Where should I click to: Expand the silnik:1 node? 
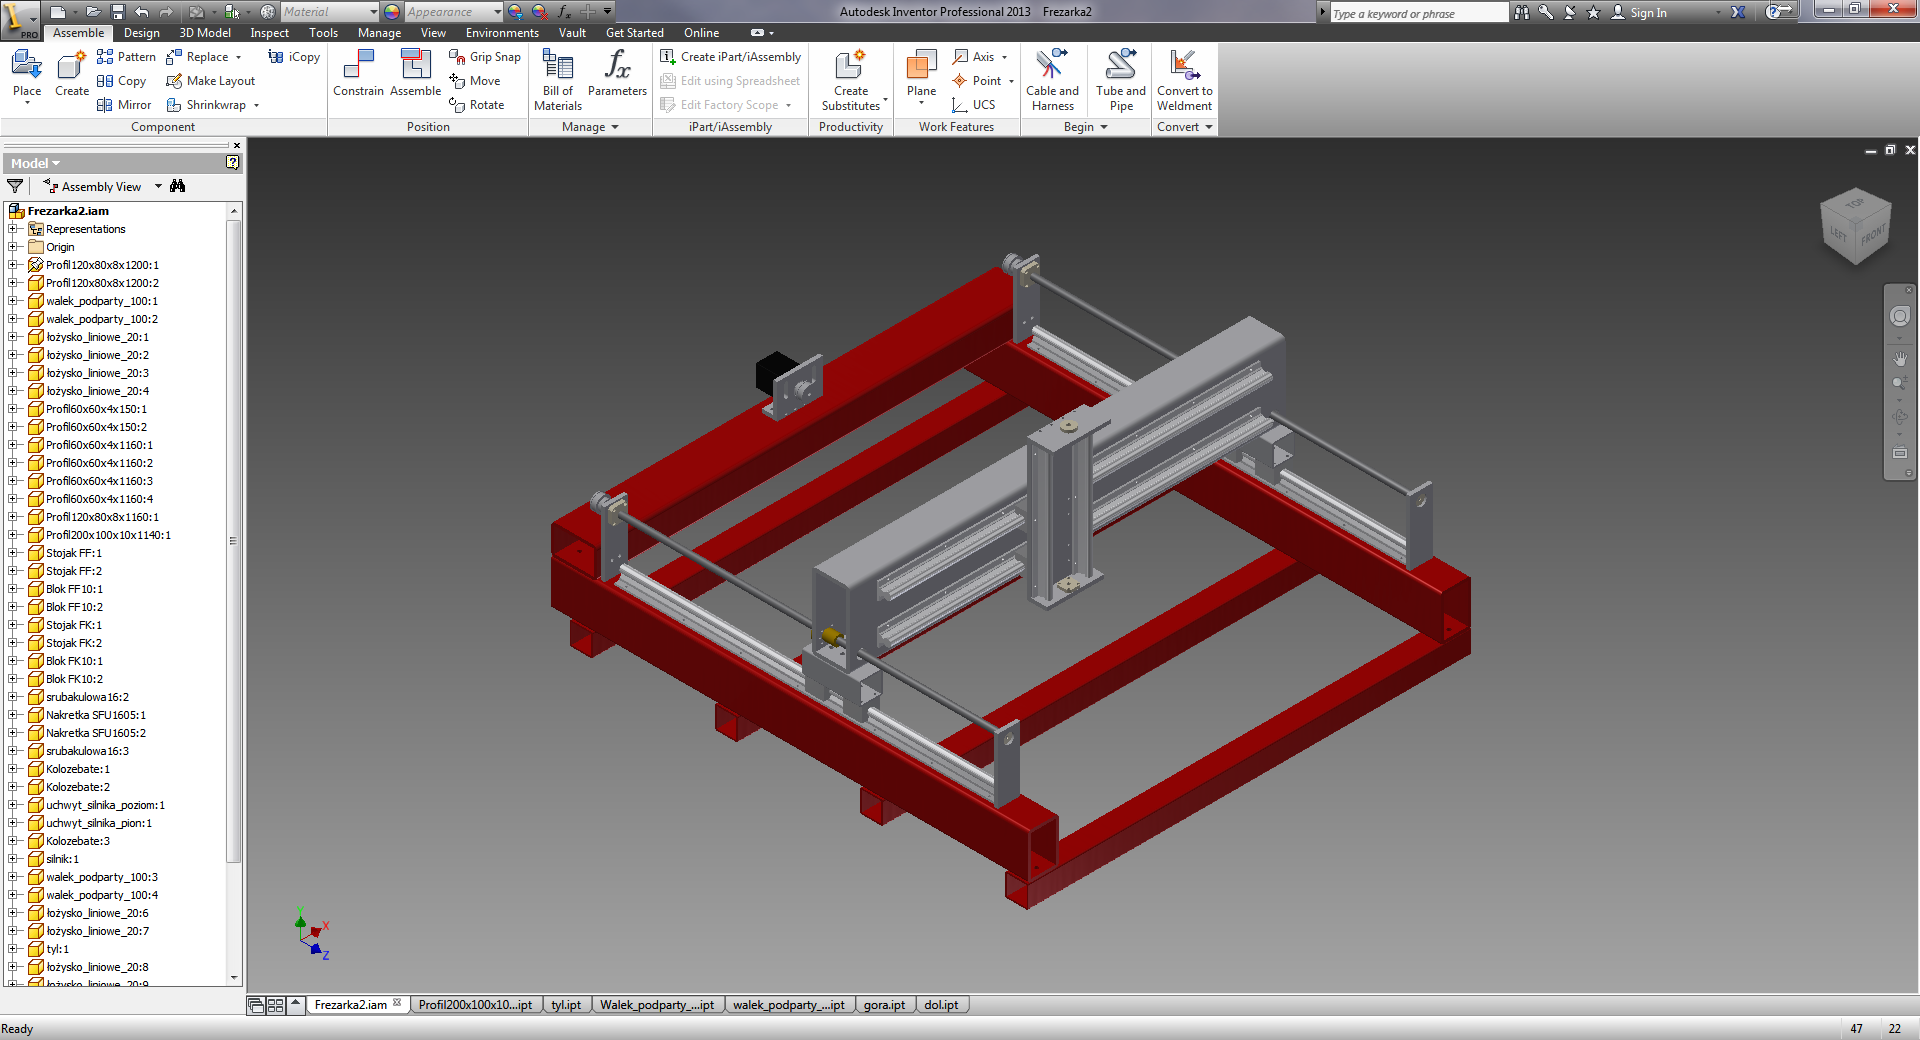(x=14, y=859)
